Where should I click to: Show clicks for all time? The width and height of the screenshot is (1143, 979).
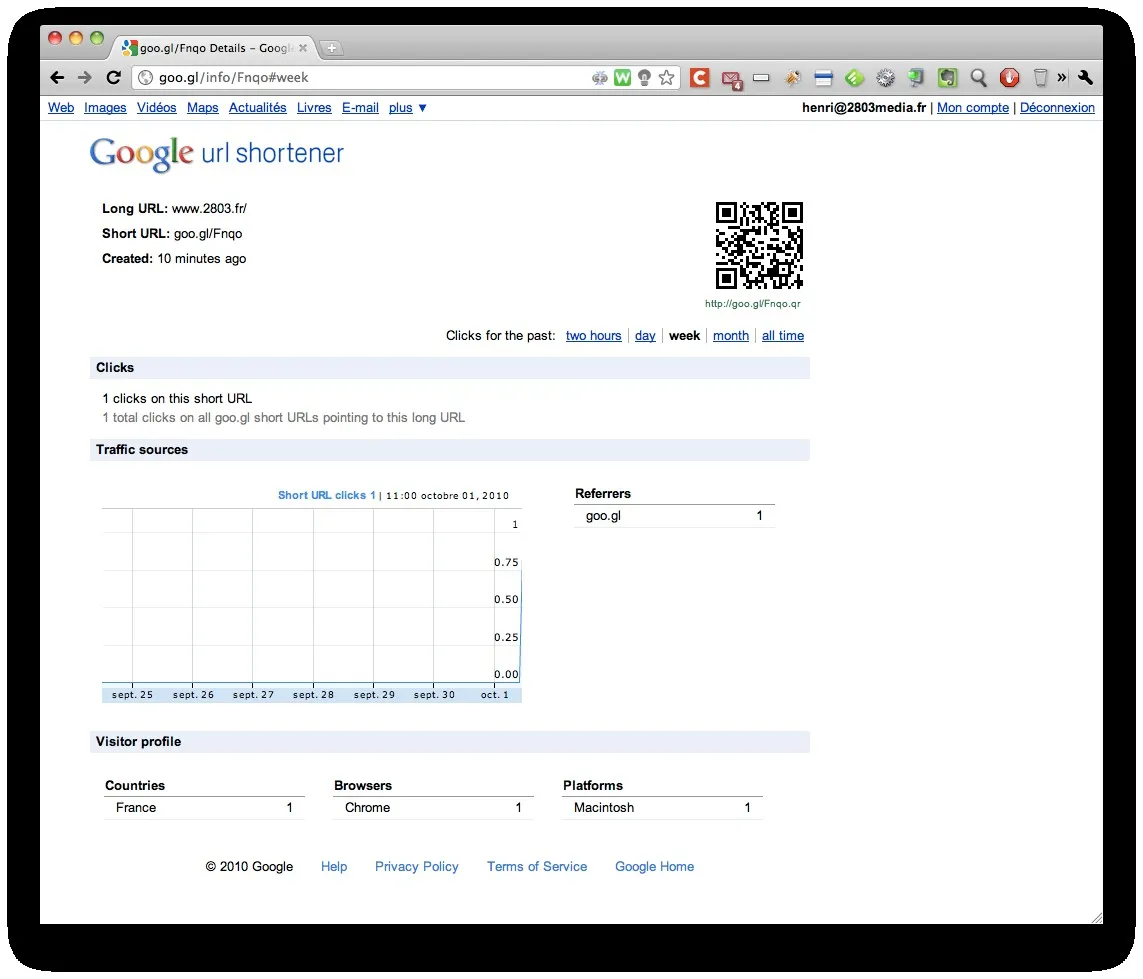coord(783,335)
